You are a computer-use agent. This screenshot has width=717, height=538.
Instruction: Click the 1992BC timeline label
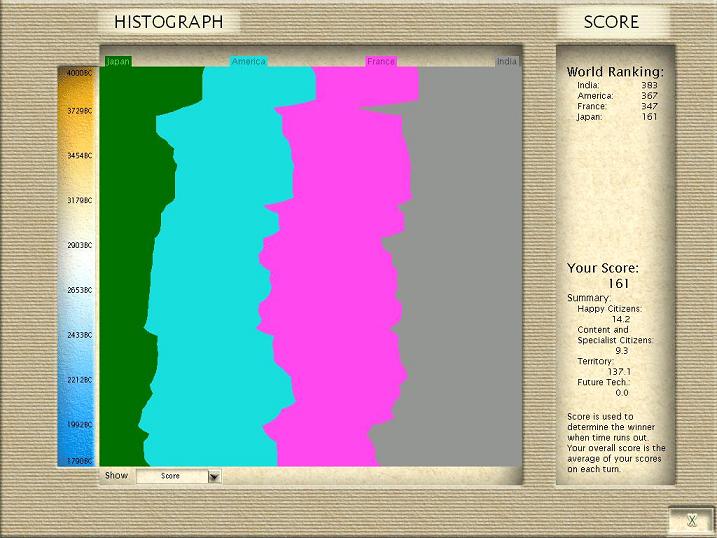pyautogui.click(x=79, y=425)
